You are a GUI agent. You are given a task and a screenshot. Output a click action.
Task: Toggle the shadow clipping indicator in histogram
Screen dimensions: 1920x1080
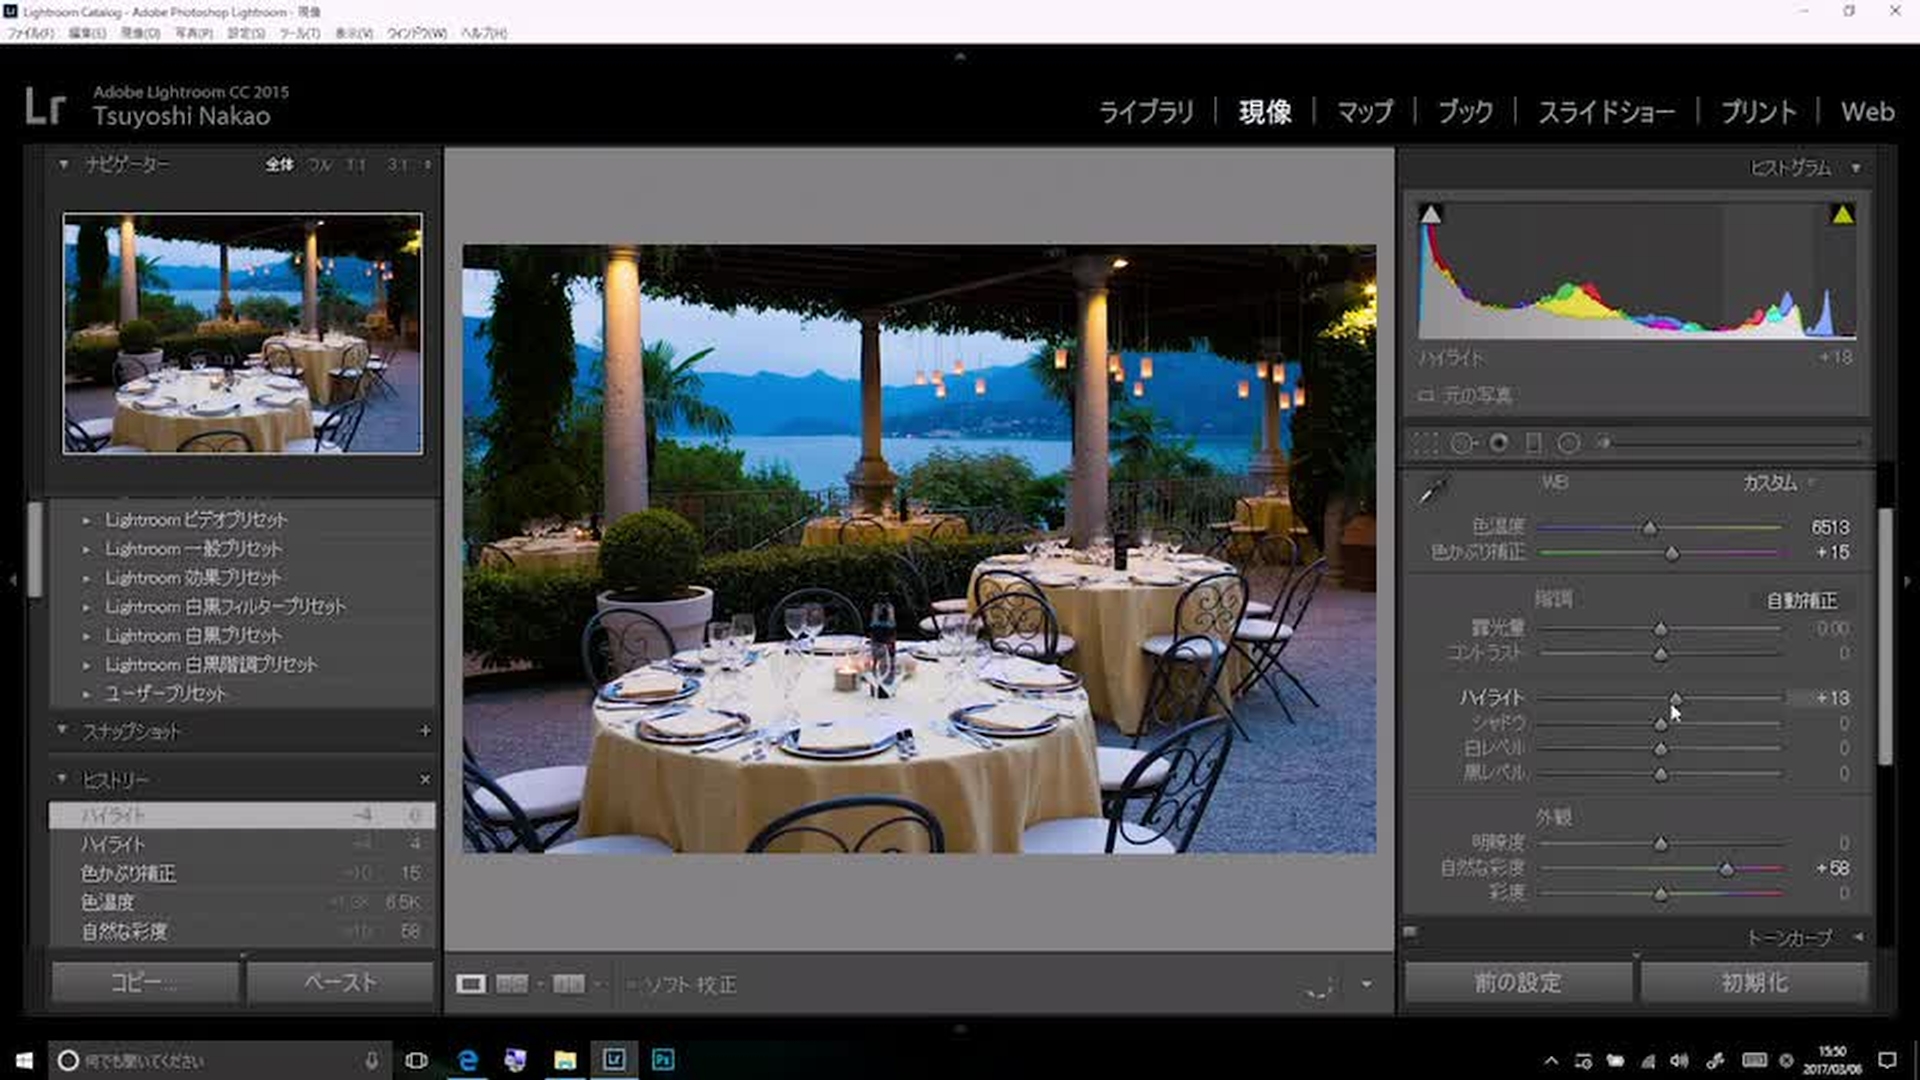[x=1431, y=214]
